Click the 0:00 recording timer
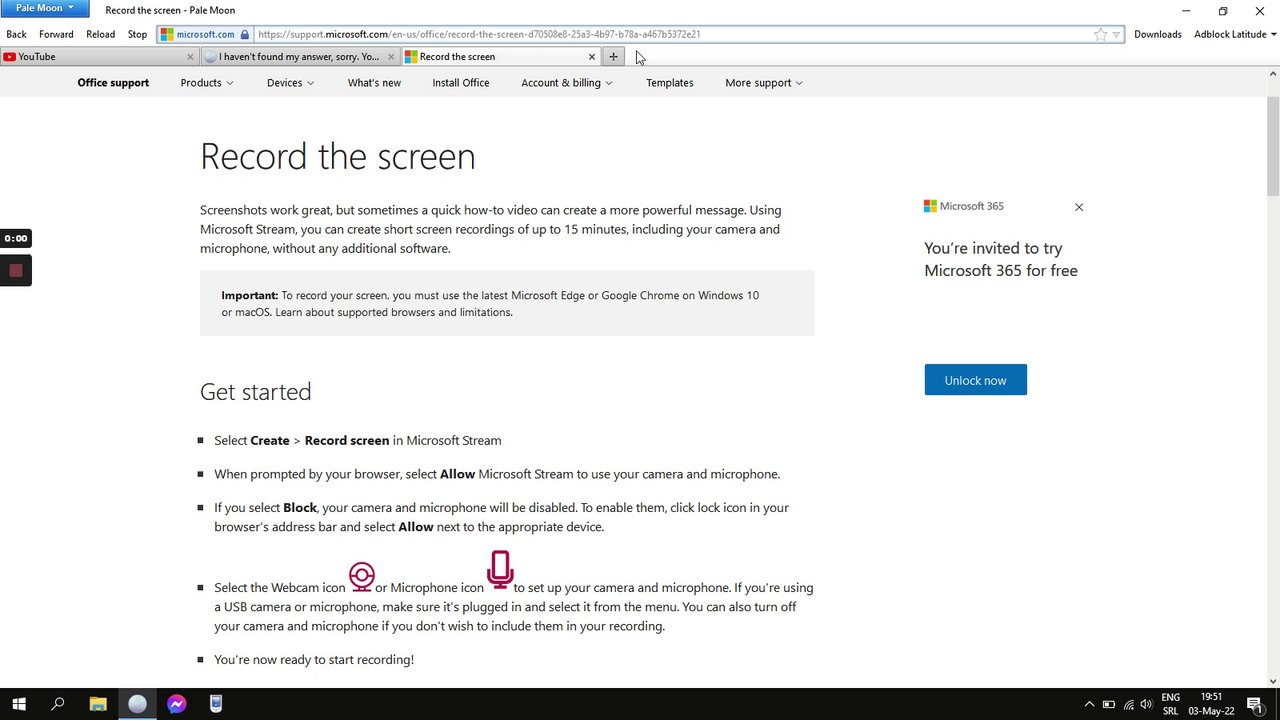This screenshot has width=1280, height=720. coord(16,238)
